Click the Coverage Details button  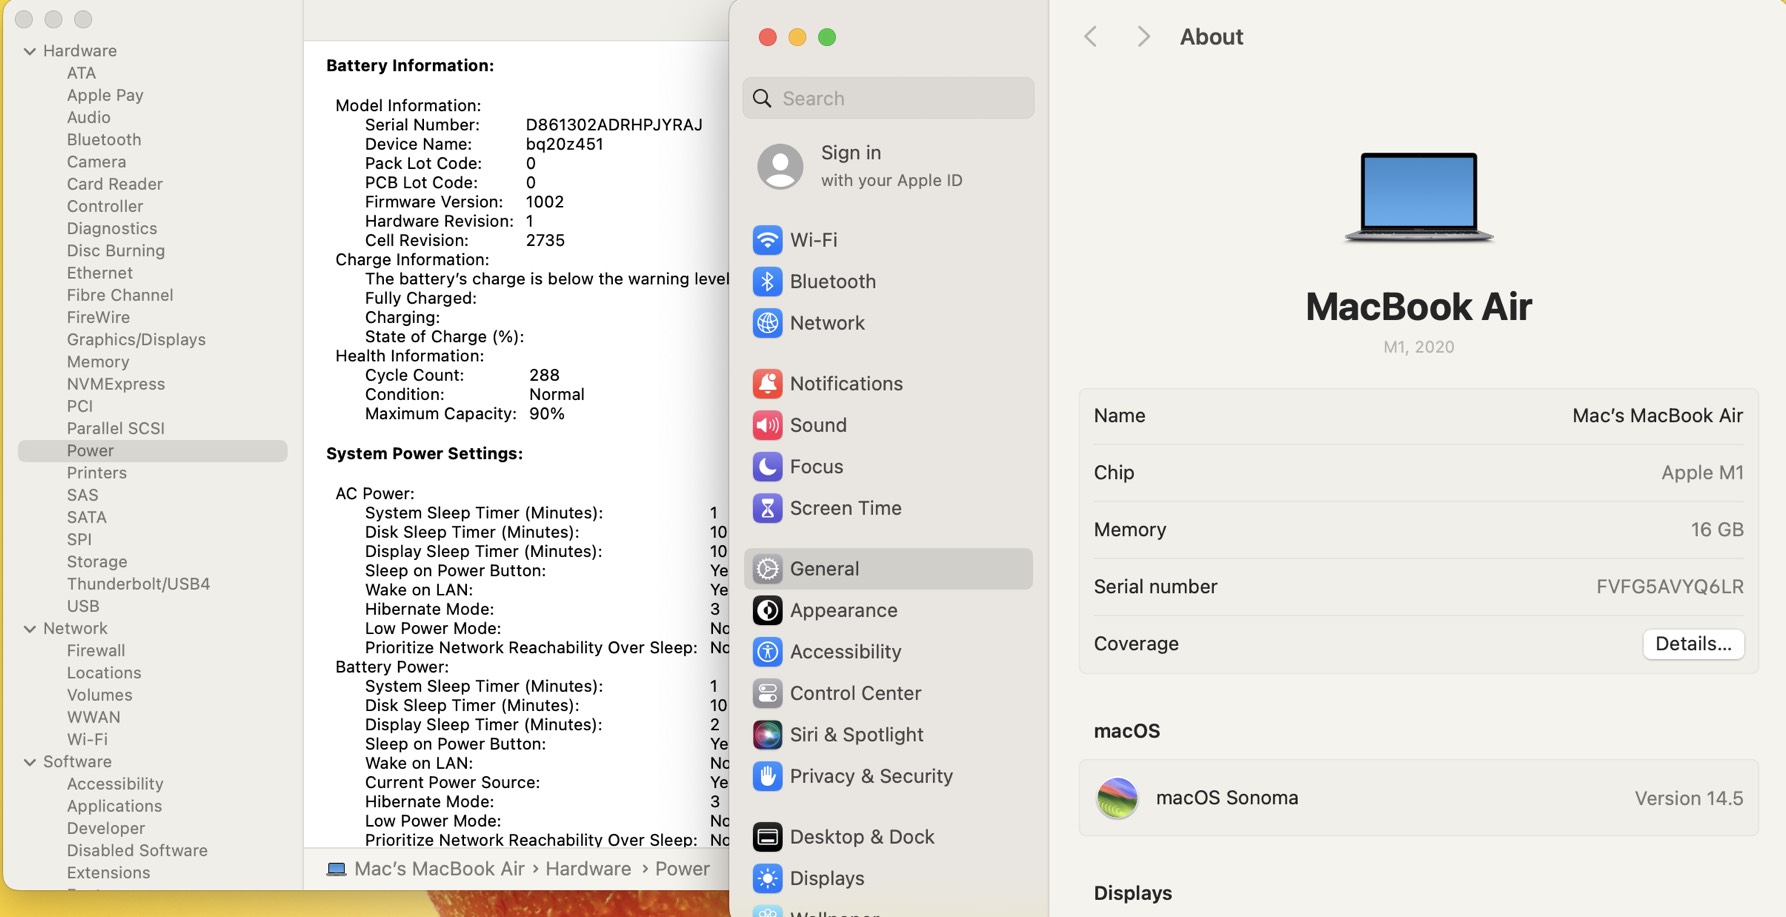(1692, 644)
